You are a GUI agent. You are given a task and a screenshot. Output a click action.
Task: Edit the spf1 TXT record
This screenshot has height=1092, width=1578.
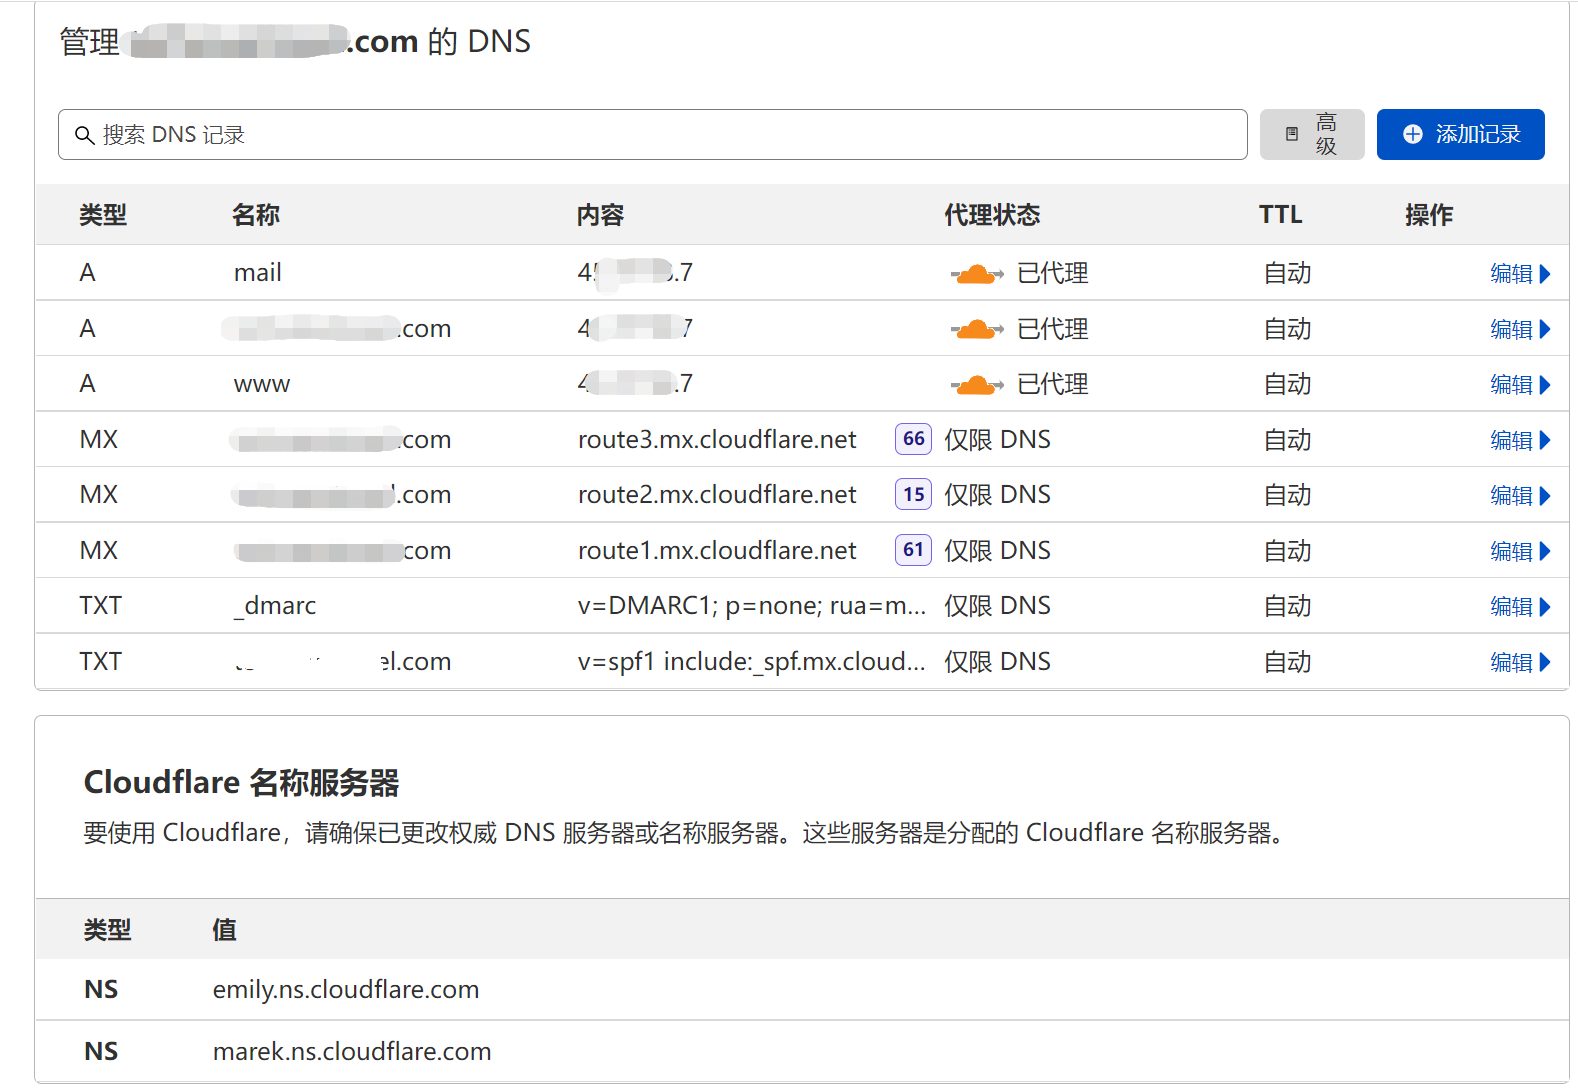[1520, 662]
